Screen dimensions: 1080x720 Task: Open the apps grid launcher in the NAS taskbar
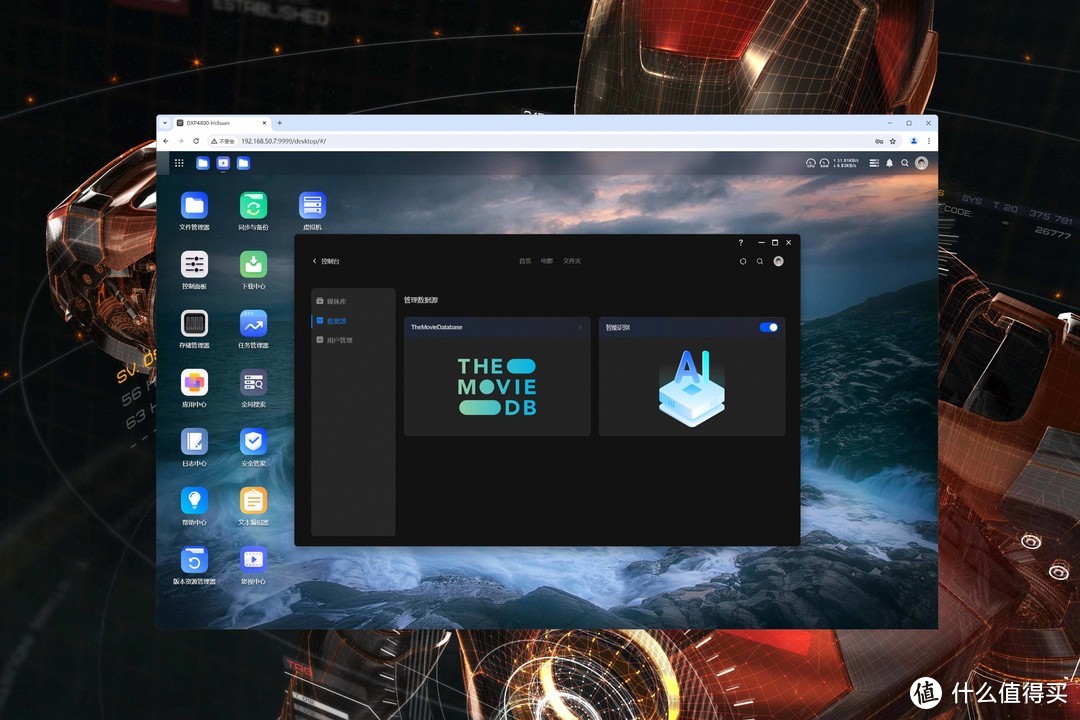[179, 163]
